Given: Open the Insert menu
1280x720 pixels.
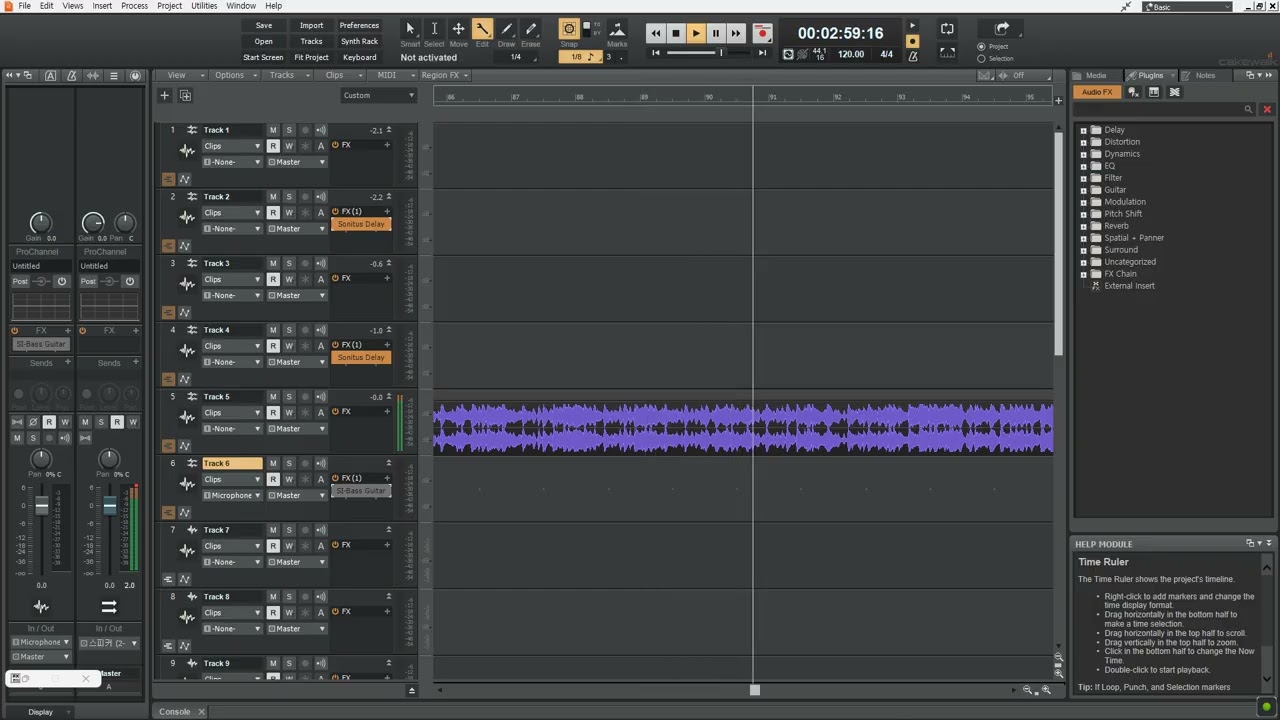Looking at the screenshot, I should (102, 6).
